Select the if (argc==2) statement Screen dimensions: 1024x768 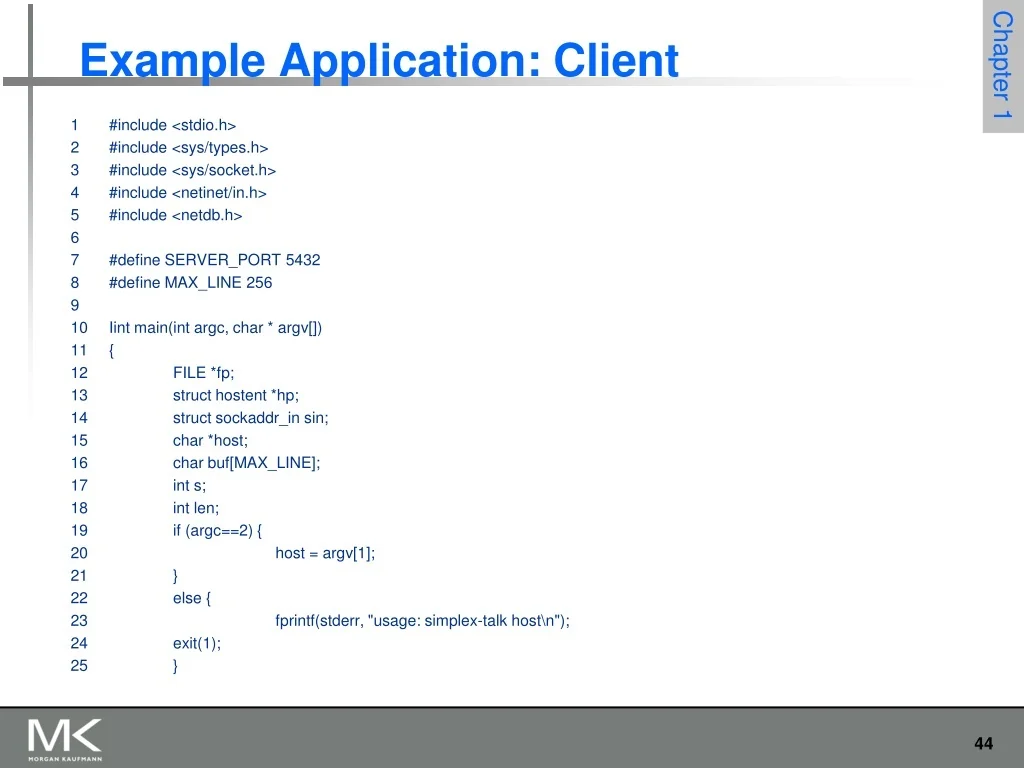(x=217, y=531)
